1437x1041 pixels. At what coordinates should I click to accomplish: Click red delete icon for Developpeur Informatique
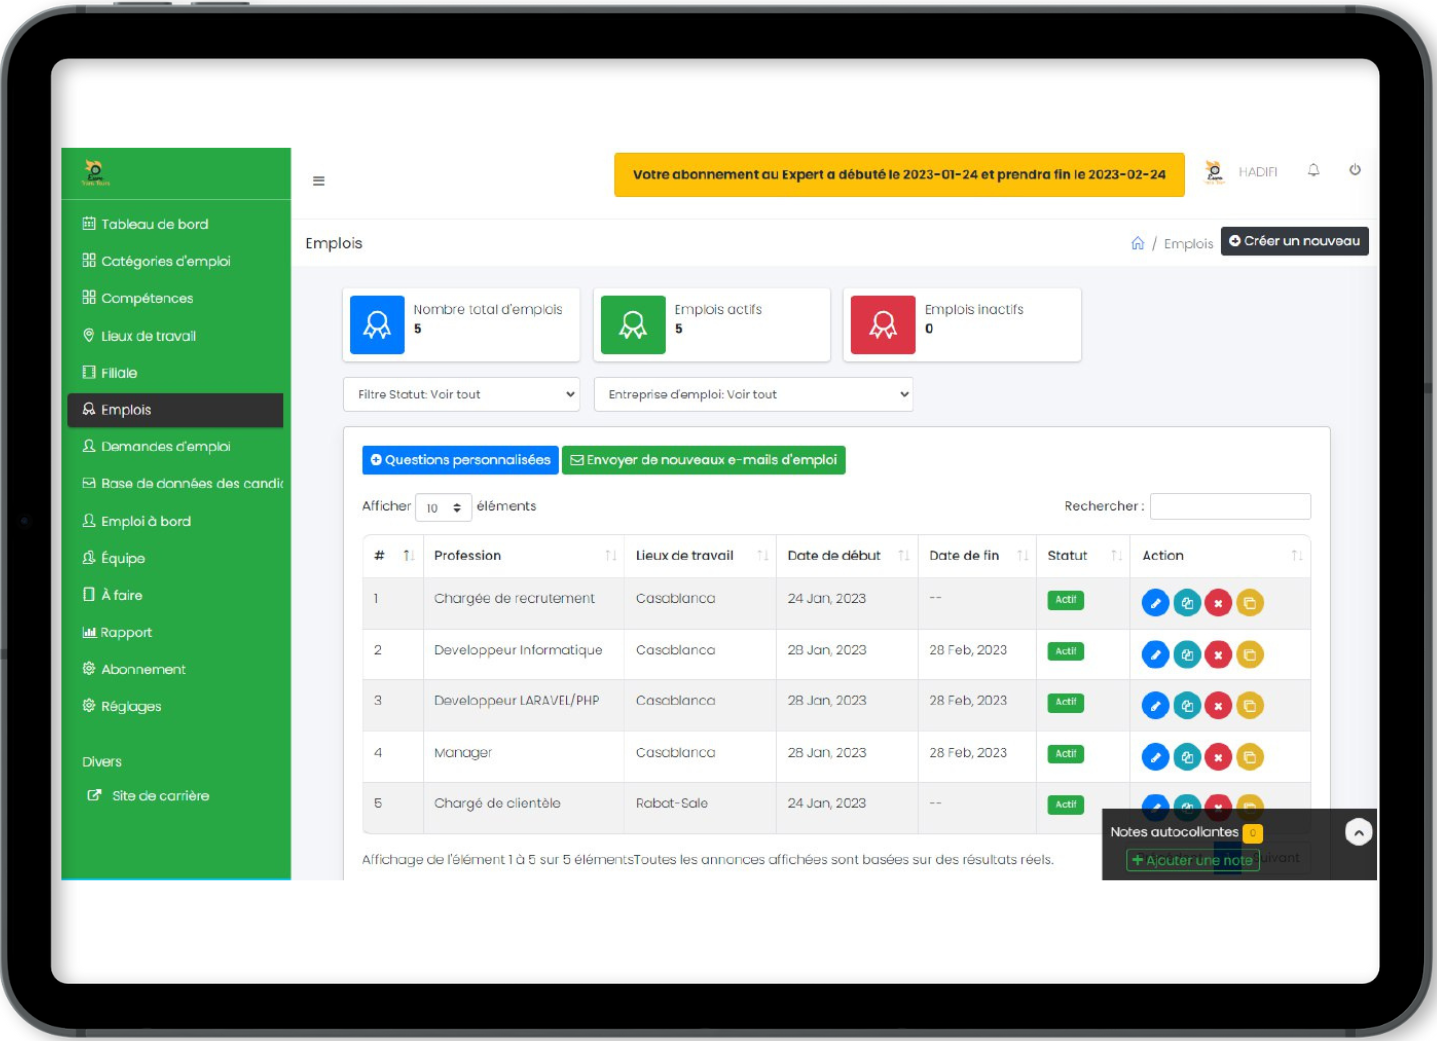click(x=1218, y=655)
